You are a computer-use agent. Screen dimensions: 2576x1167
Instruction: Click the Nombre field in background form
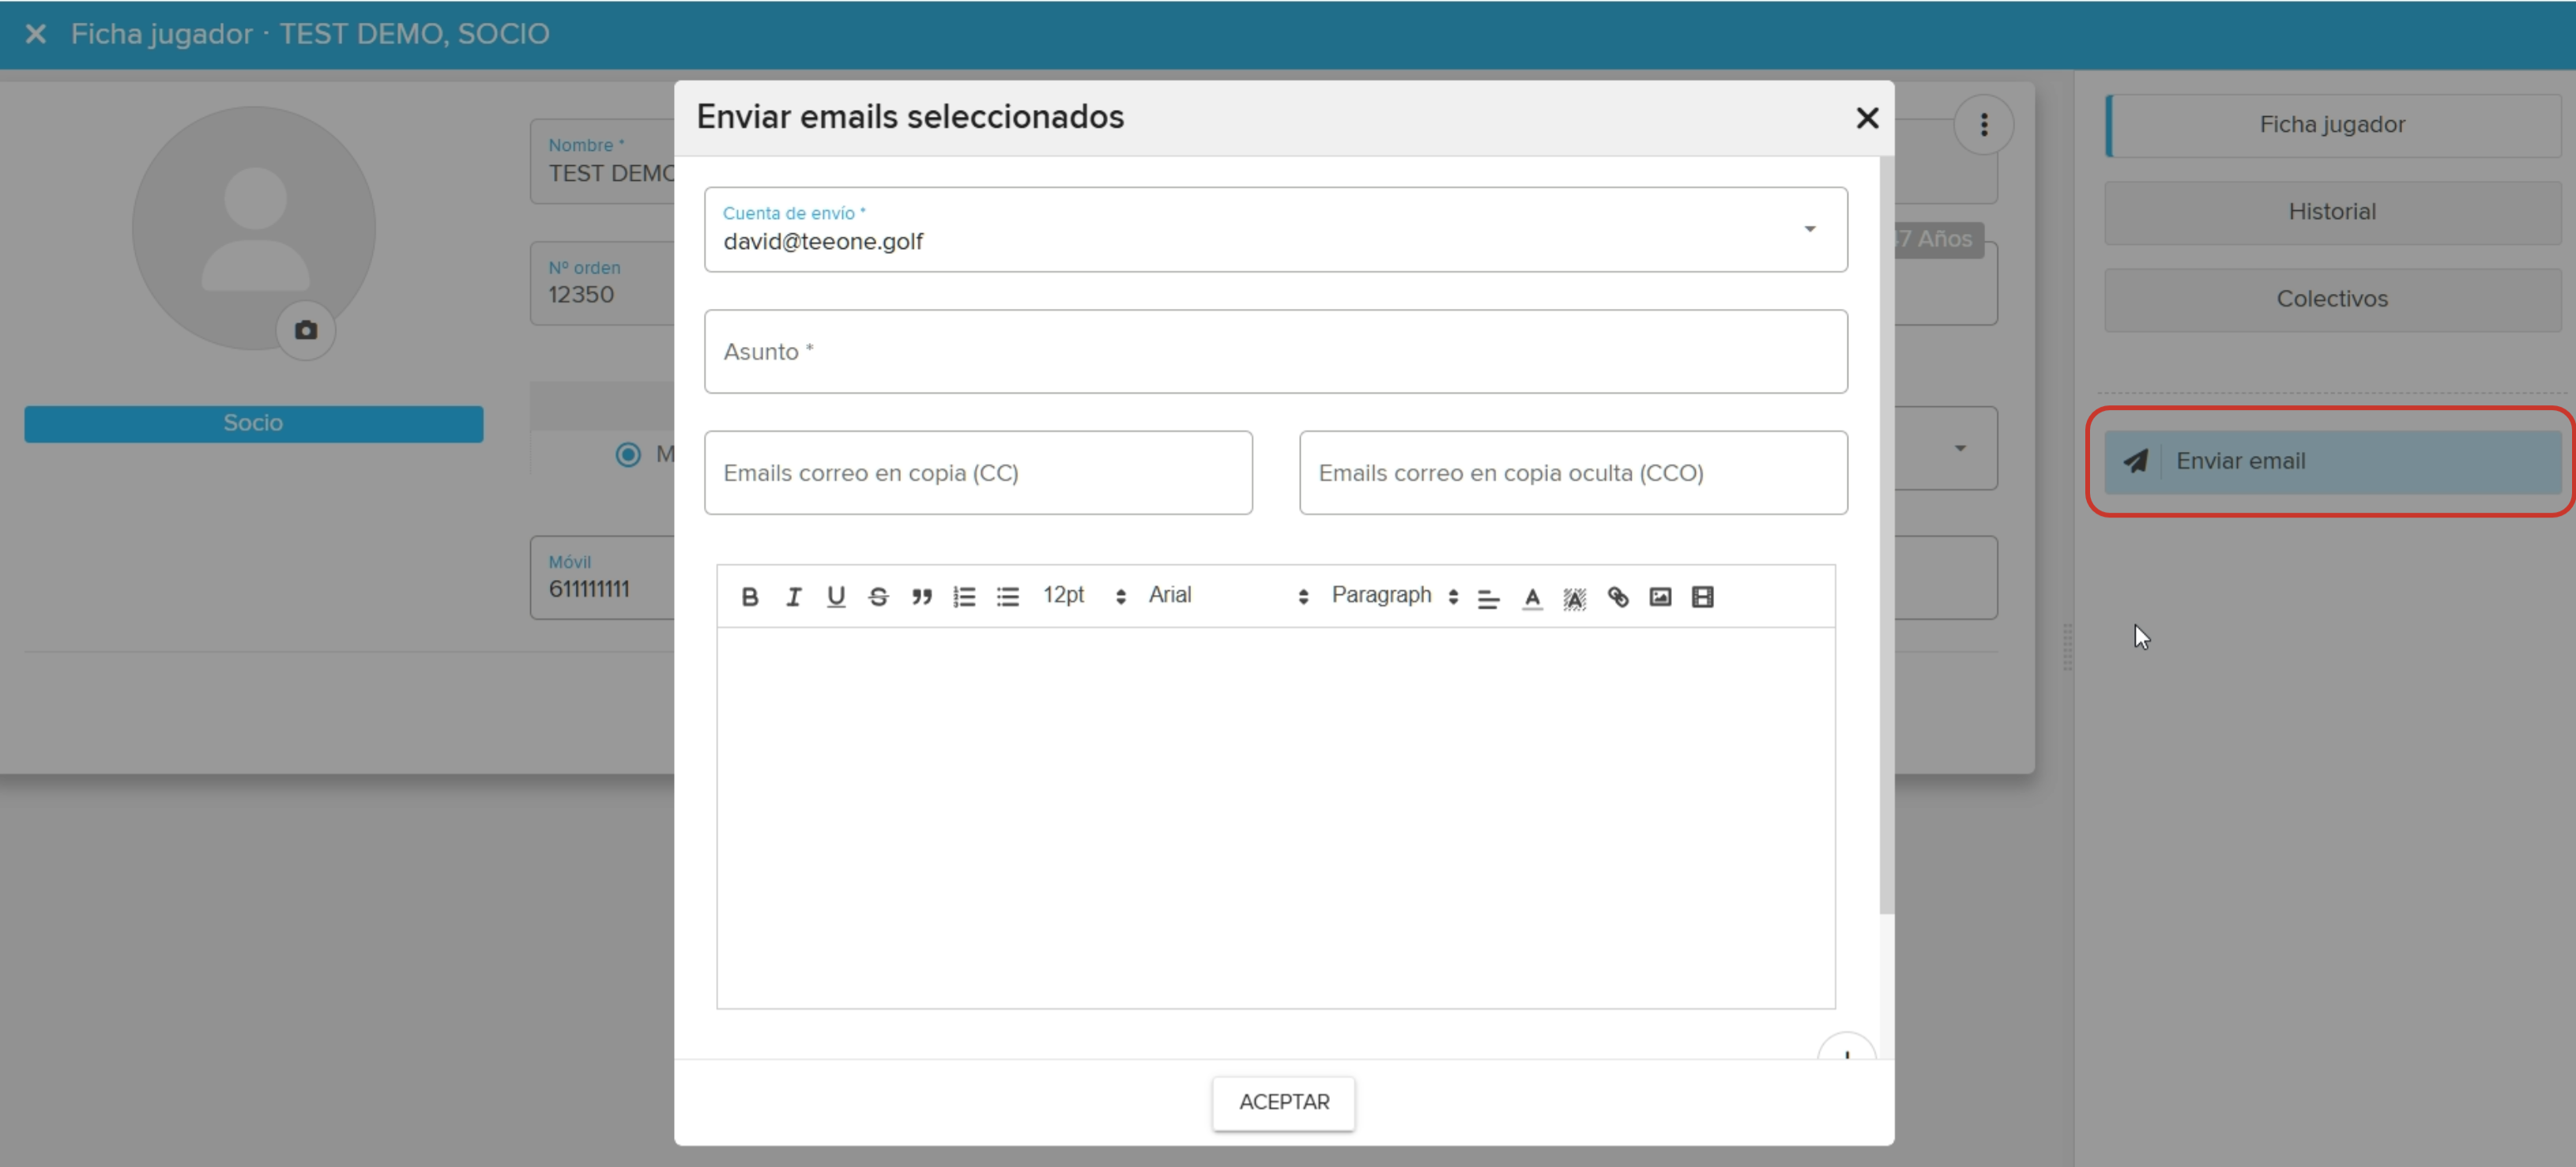pyautogui.click(x=603, y=161)
